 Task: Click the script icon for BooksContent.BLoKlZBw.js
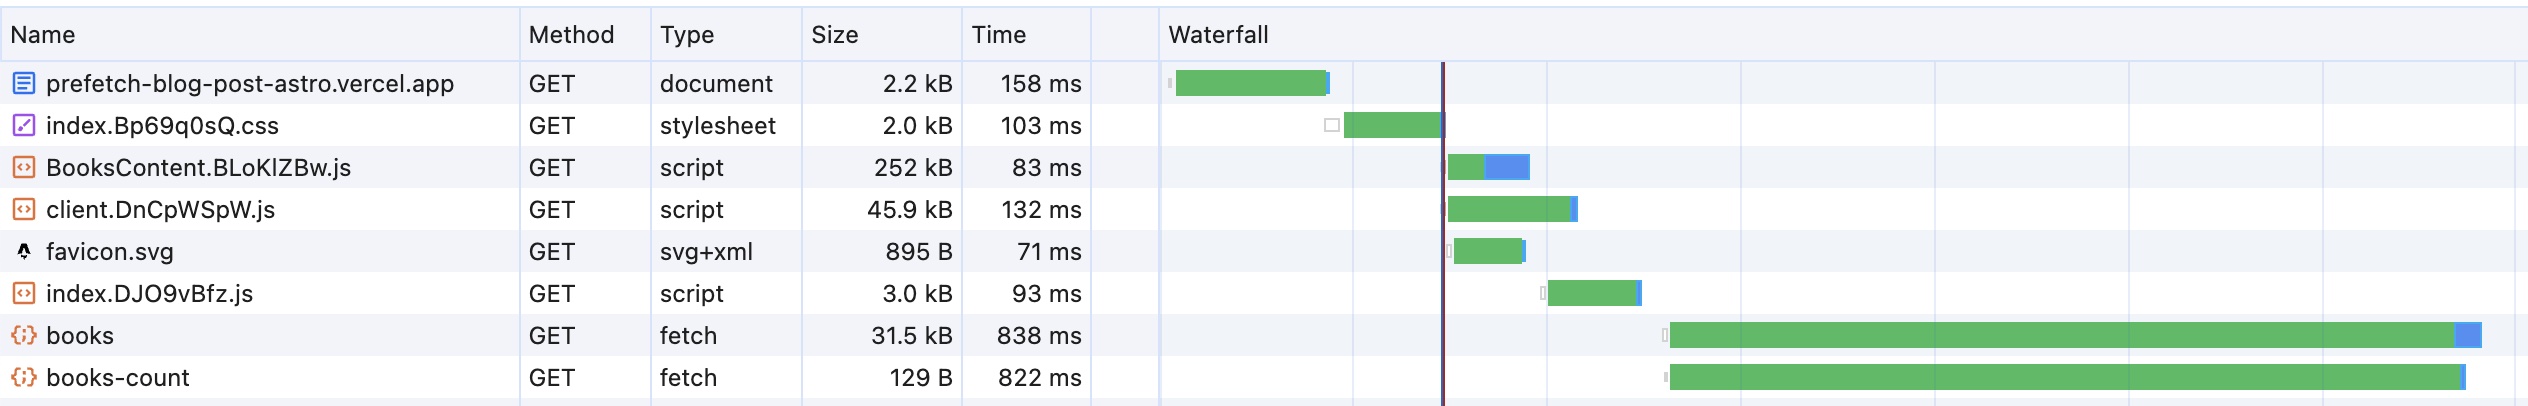click(24, 167)
